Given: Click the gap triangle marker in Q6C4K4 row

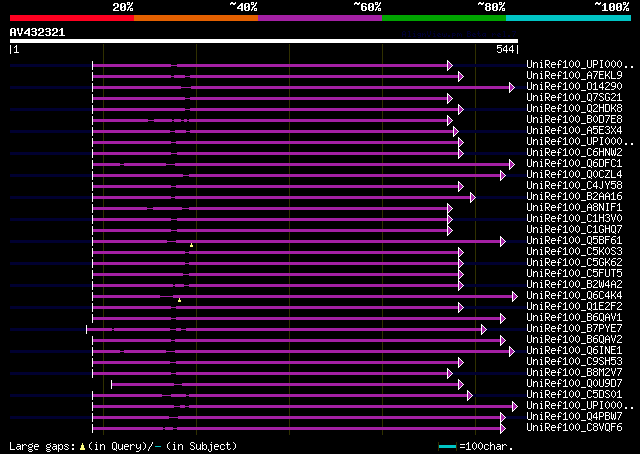Looking at the screenshot, I should point(179,300).
